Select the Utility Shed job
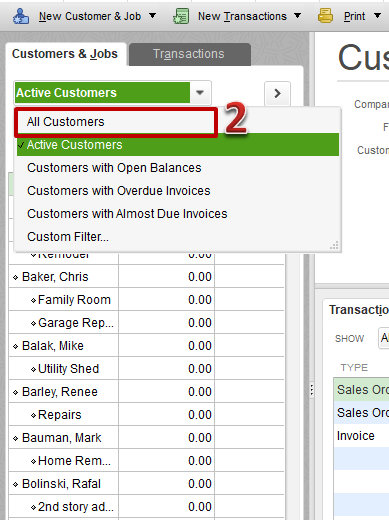Screen dimensions: 389x520 pyautogui.click(x=68, y=369)
